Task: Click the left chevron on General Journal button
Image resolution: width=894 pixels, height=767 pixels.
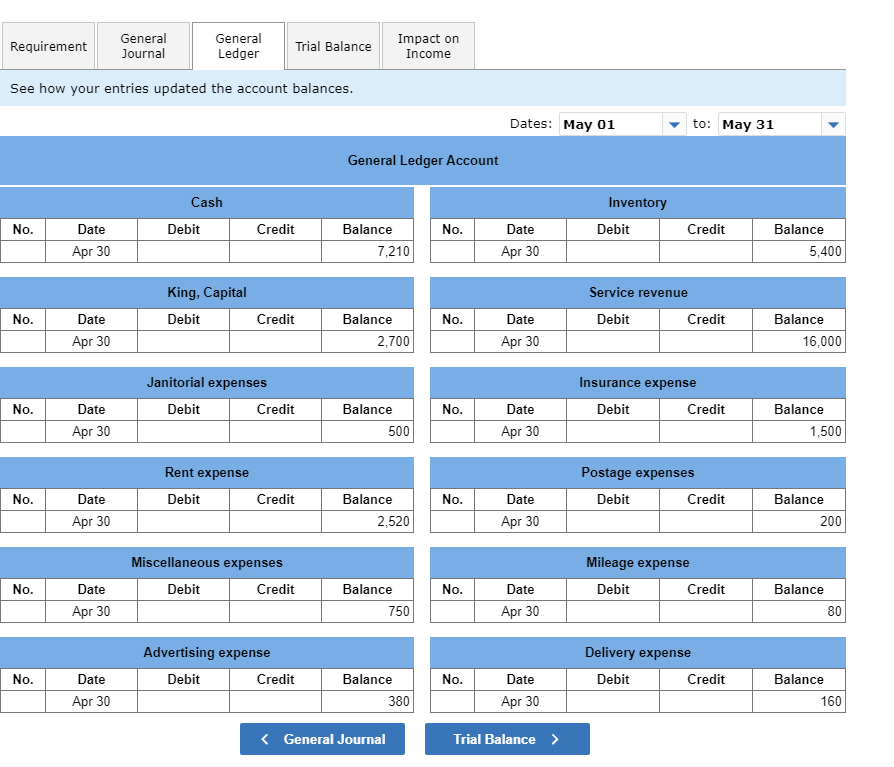Action: [265, 739]
